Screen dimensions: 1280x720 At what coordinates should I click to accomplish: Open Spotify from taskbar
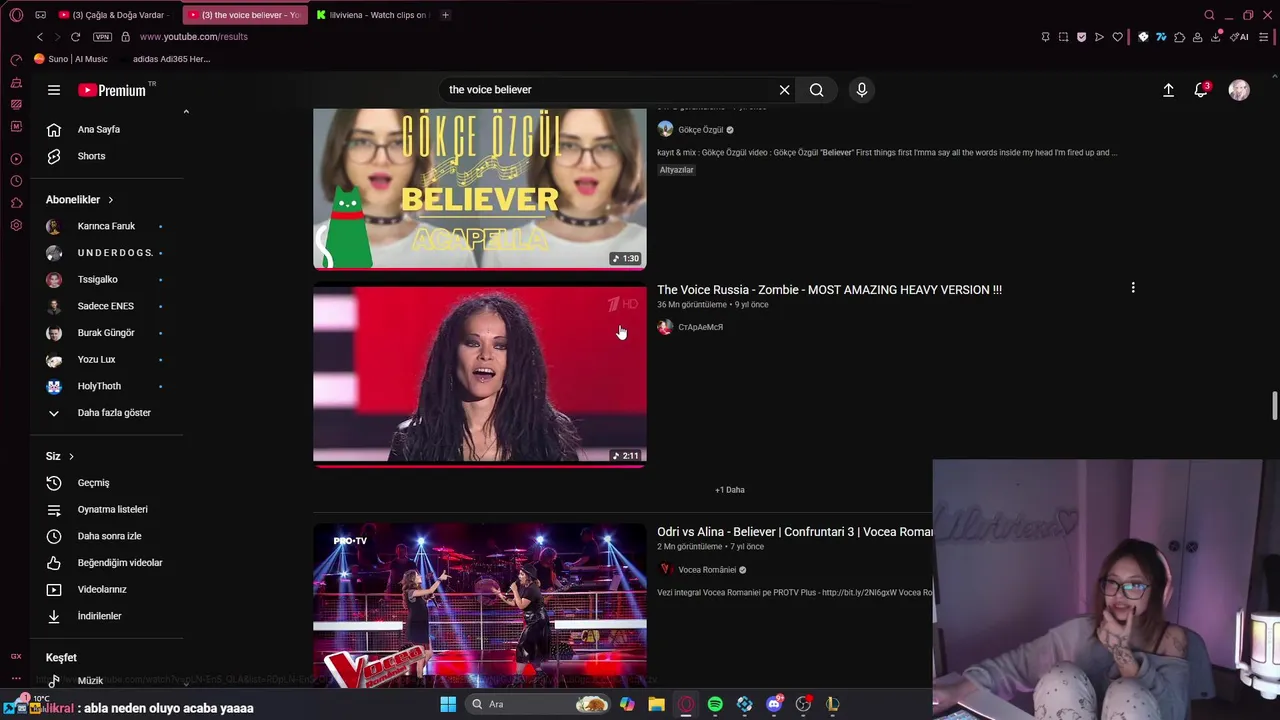715,704
